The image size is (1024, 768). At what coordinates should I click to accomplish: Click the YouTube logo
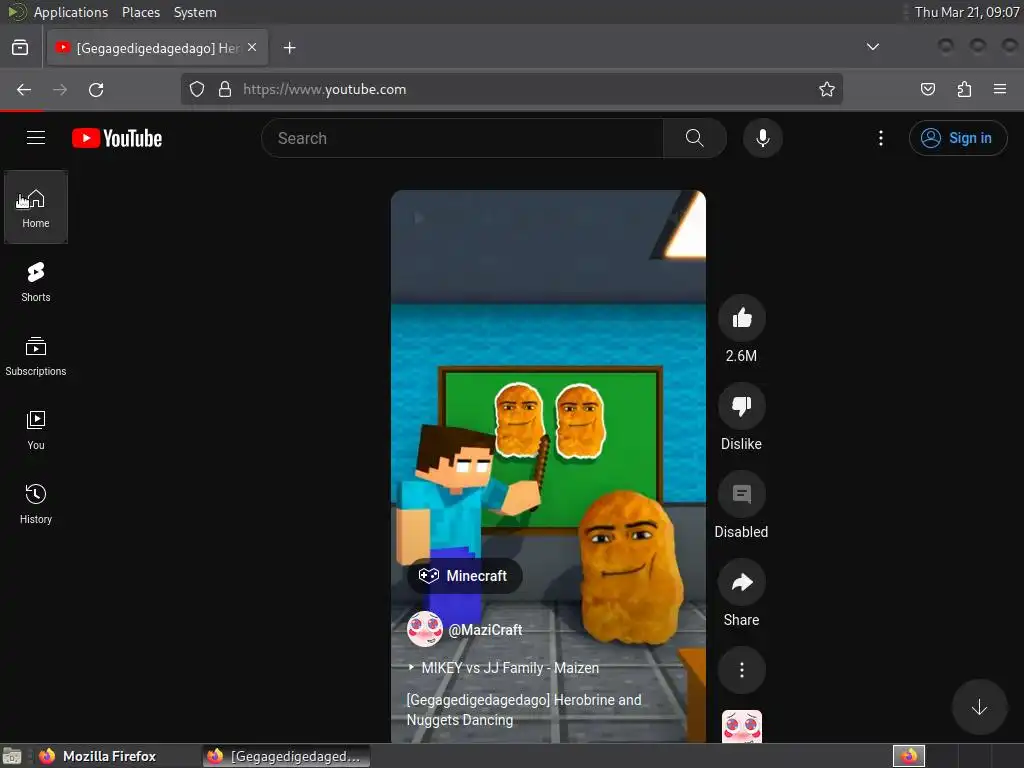coord(117,138)
